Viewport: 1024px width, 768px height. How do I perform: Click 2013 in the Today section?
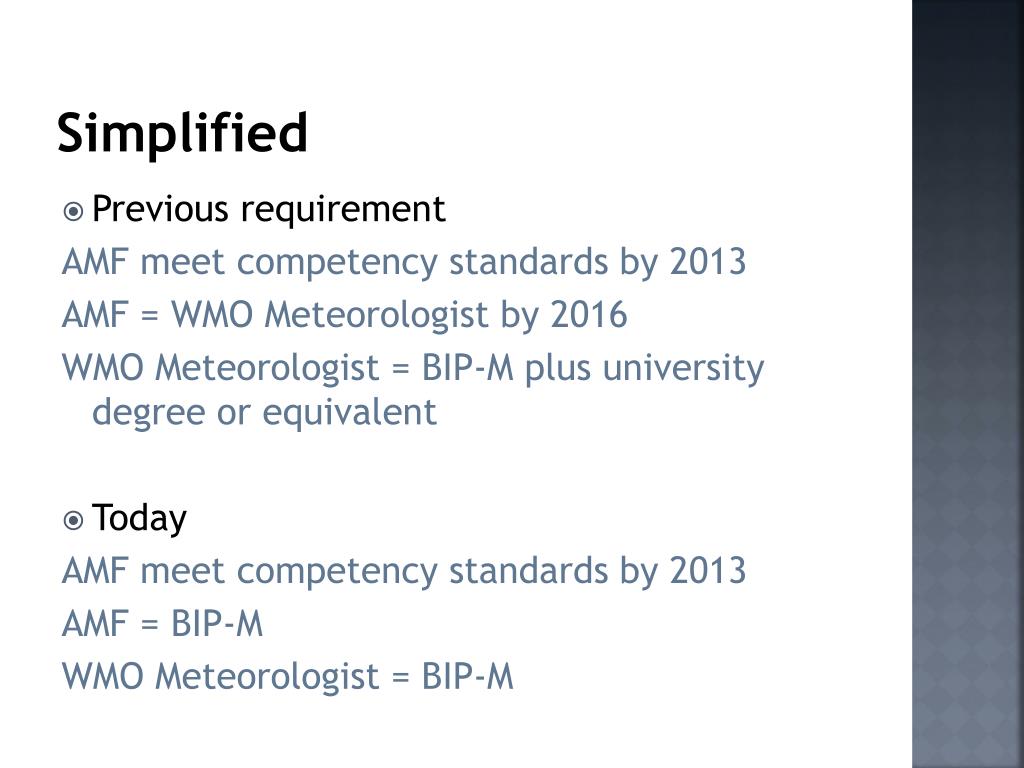click(x=708, y=570)
